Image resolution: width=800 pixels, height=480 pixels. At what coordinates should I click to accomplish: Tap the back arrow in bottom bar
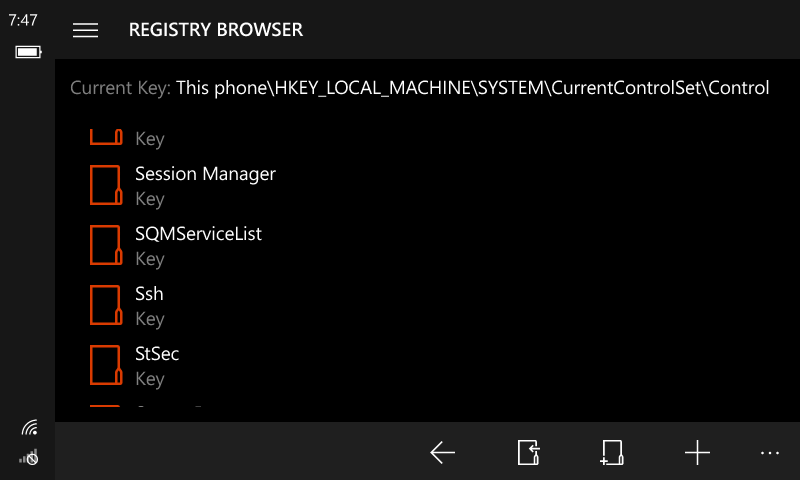443,453
